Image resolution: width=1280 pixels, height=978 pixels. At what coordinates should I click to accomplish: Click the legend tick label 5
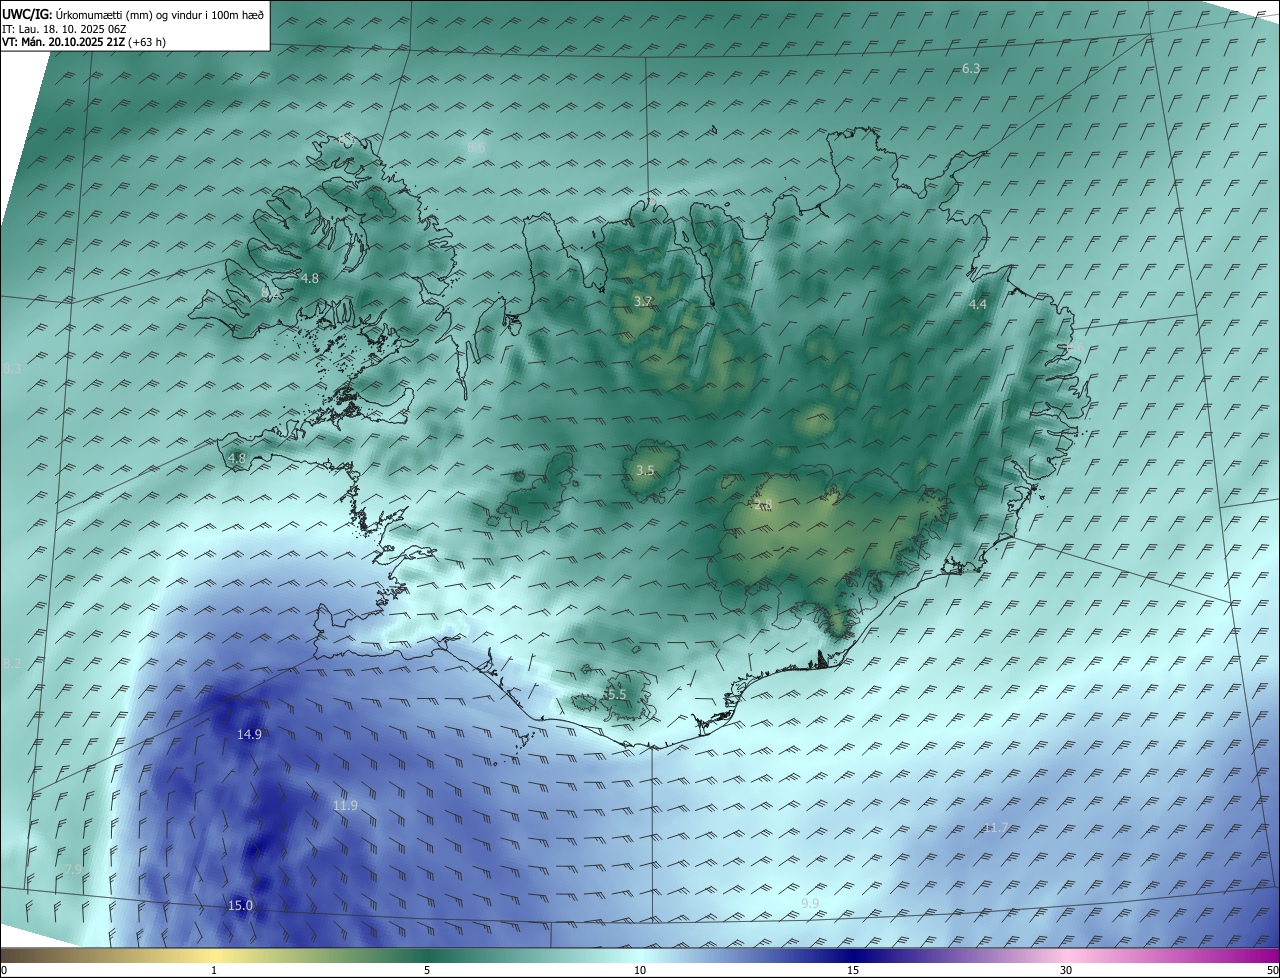(427, 970)
